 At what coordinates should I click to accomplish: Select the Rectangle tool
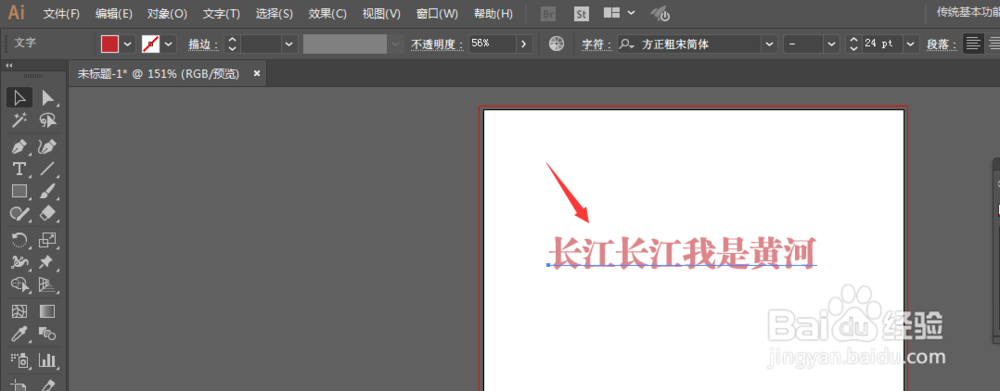click(x=20, y=191)
